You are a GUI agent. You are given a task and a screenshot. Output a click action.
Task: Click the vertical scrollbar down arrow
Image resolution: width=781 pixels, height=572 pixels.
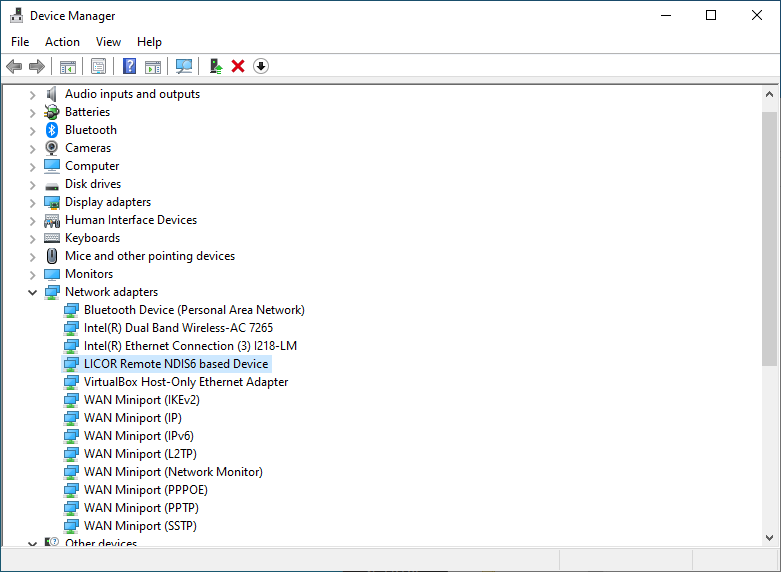(769, 539)
